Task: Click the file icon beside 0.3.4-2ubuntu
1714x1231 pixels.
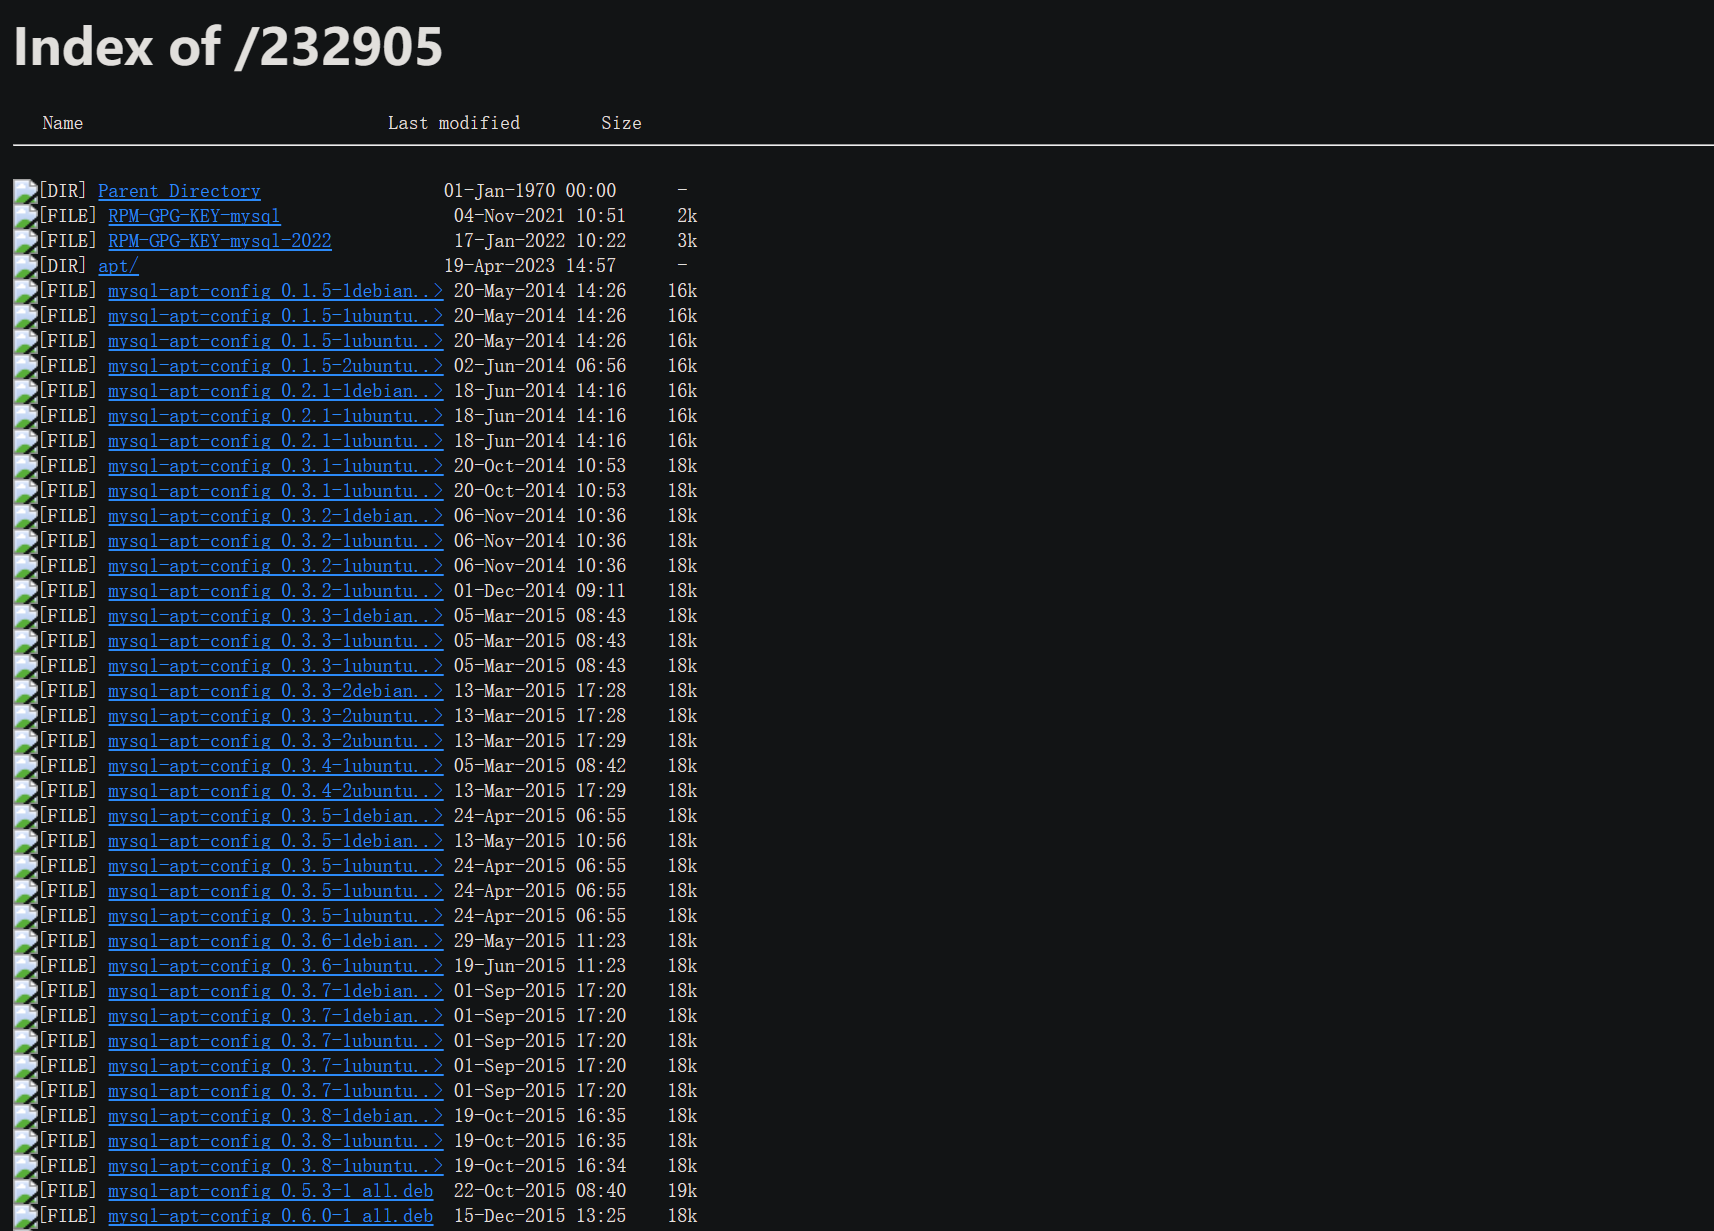Action: 25,791
